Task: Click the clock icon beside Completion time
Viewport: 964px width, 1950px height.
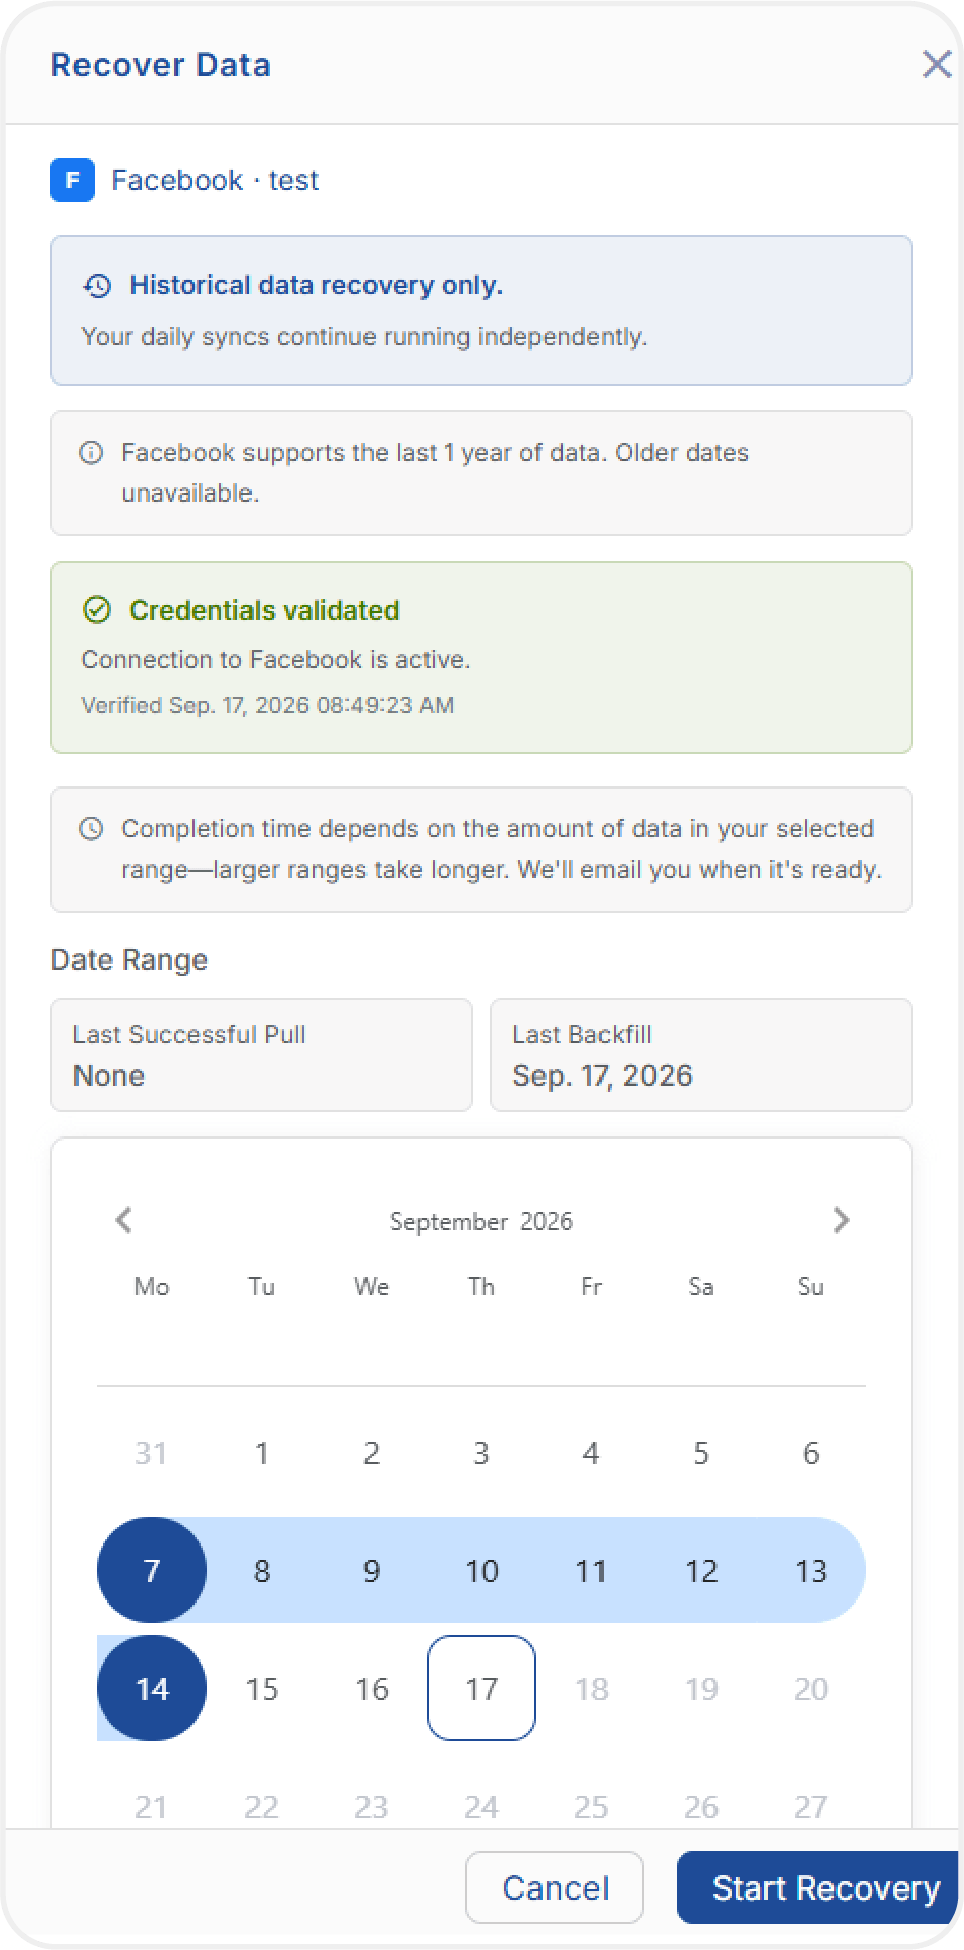Action: click(x=91, y=828)
